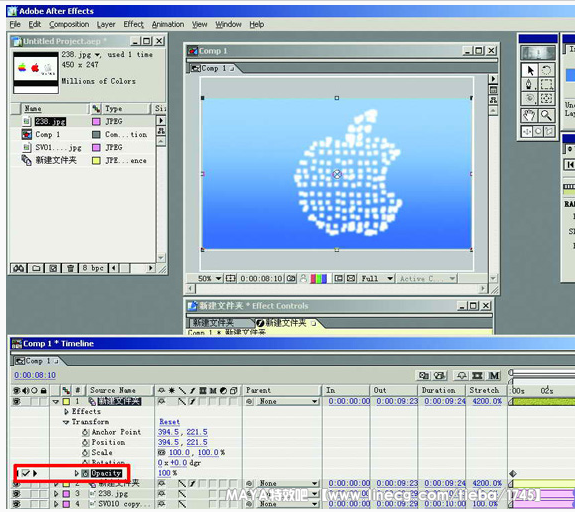
Task: Click the Type column header in Project
Action: pos(126,109)
